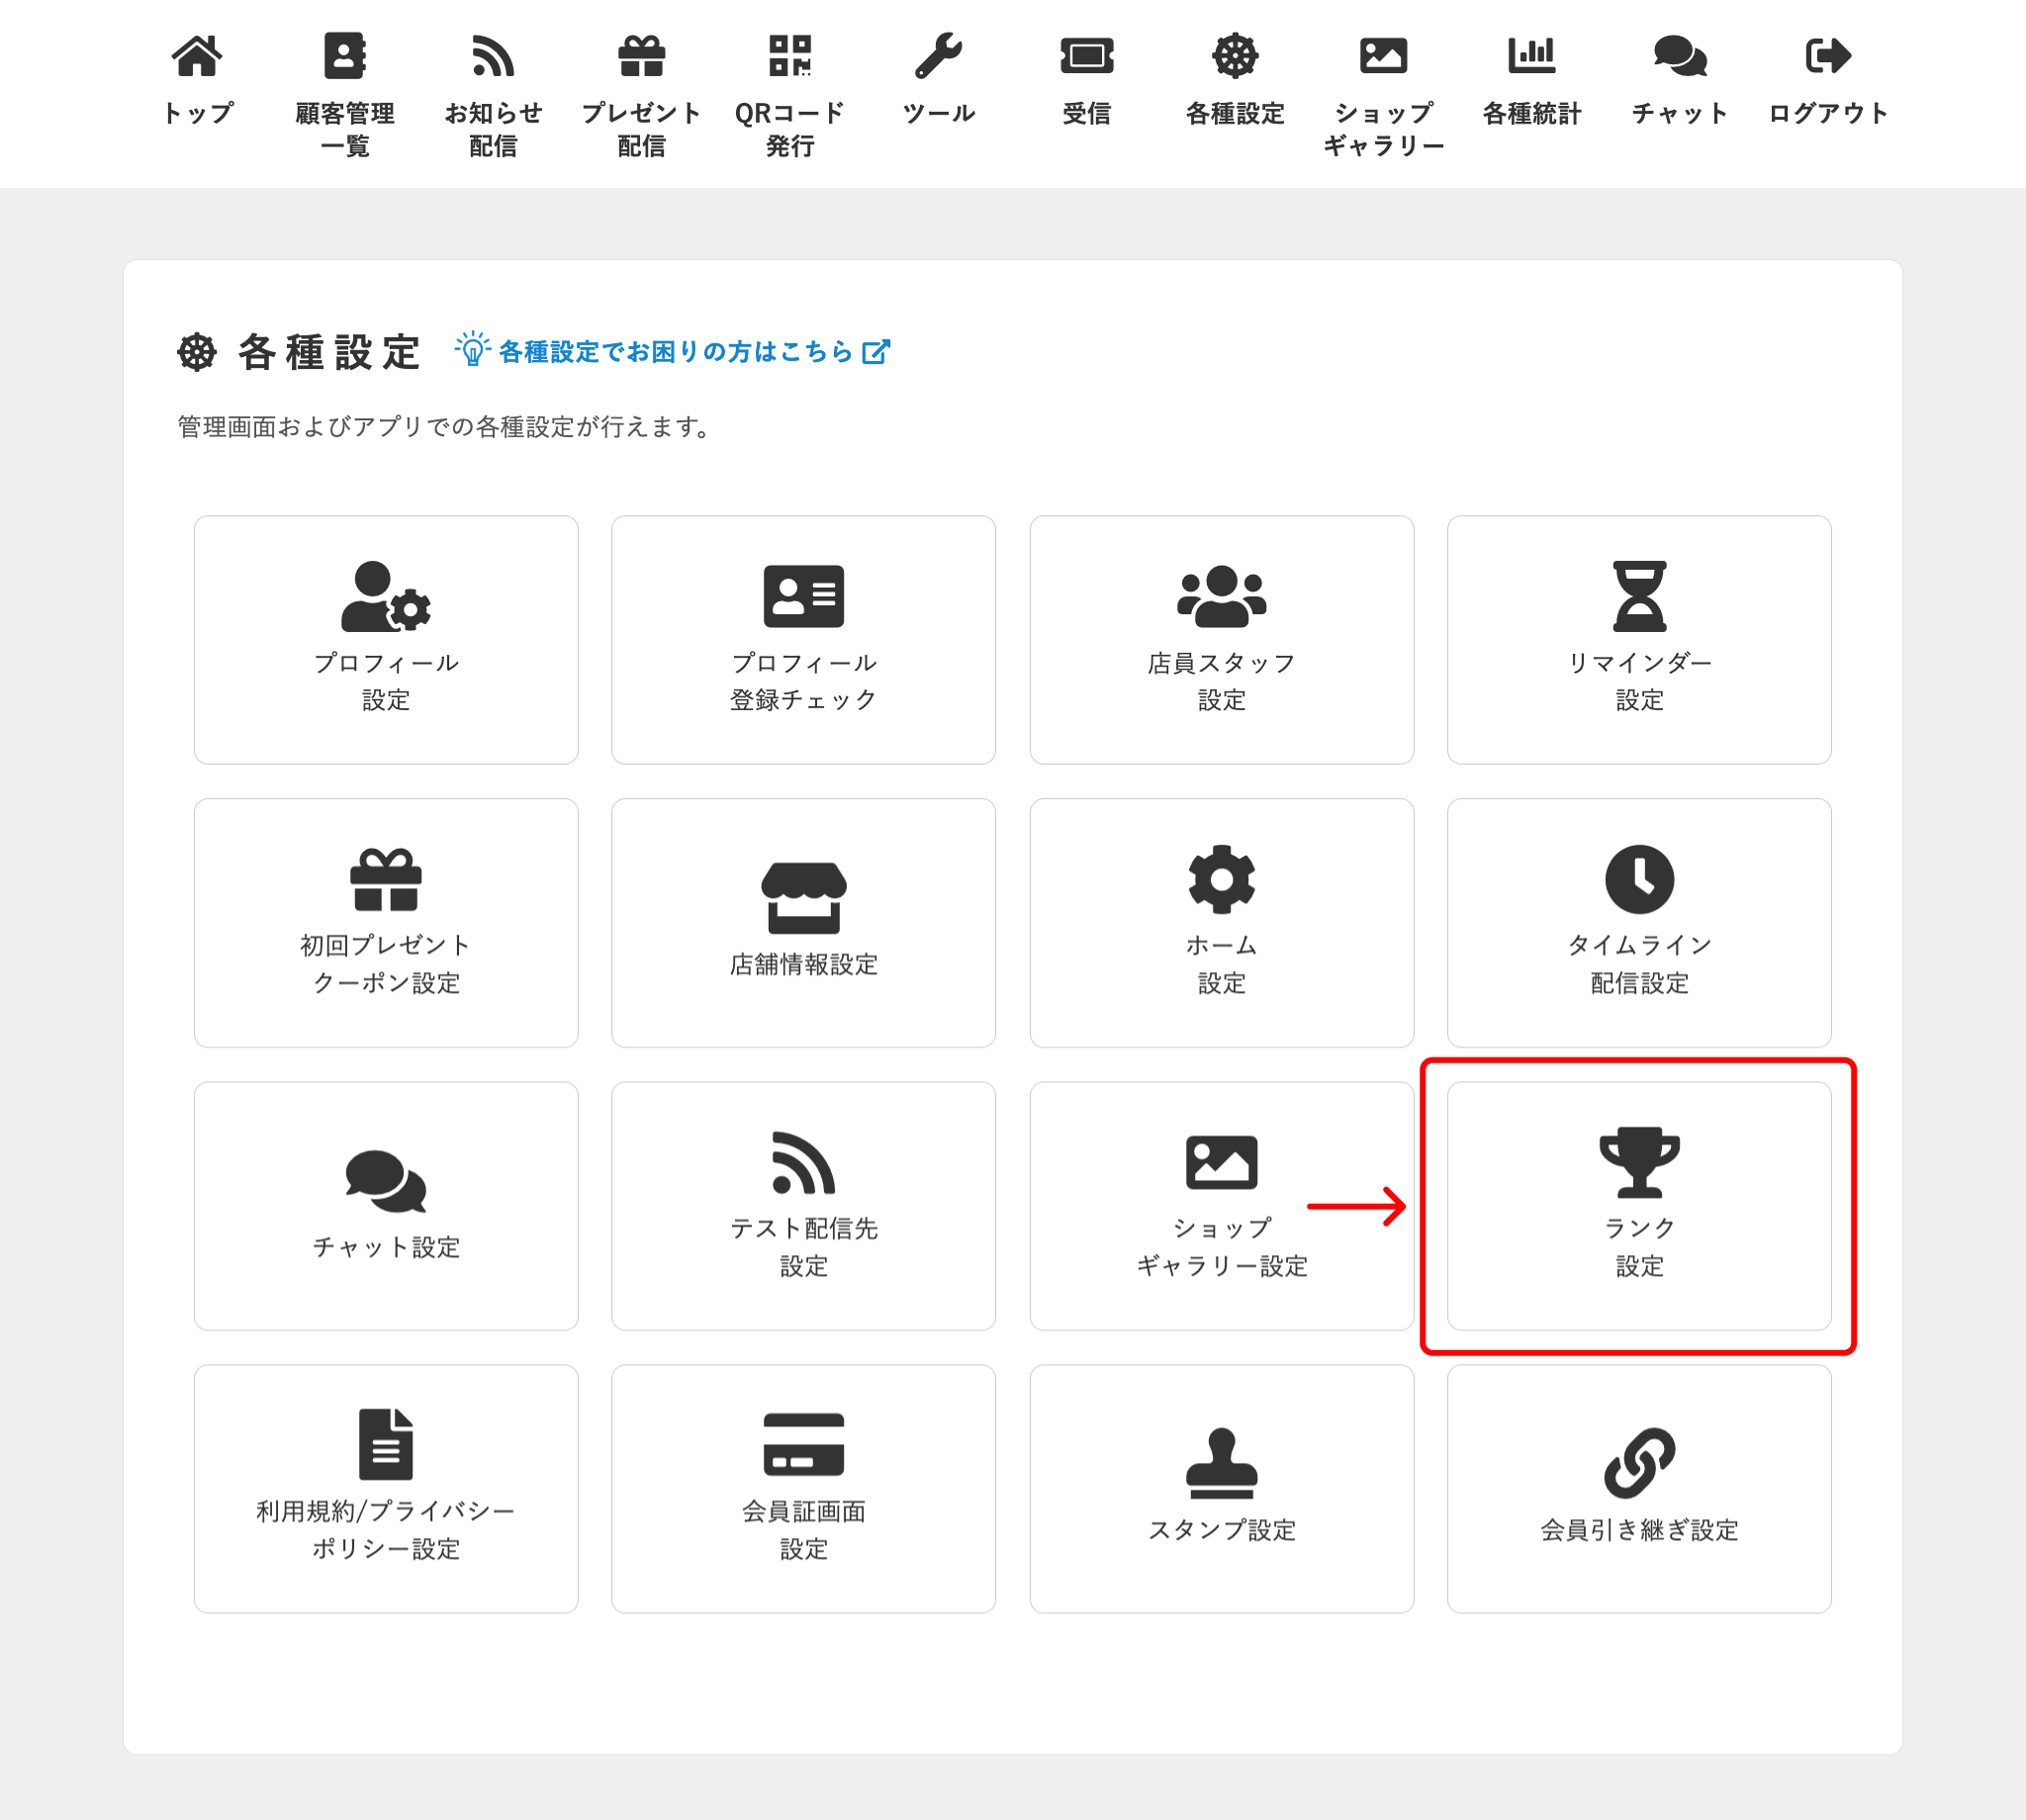Click the home icon for トップ
Screen dimensions: 2026x1820
197,56
